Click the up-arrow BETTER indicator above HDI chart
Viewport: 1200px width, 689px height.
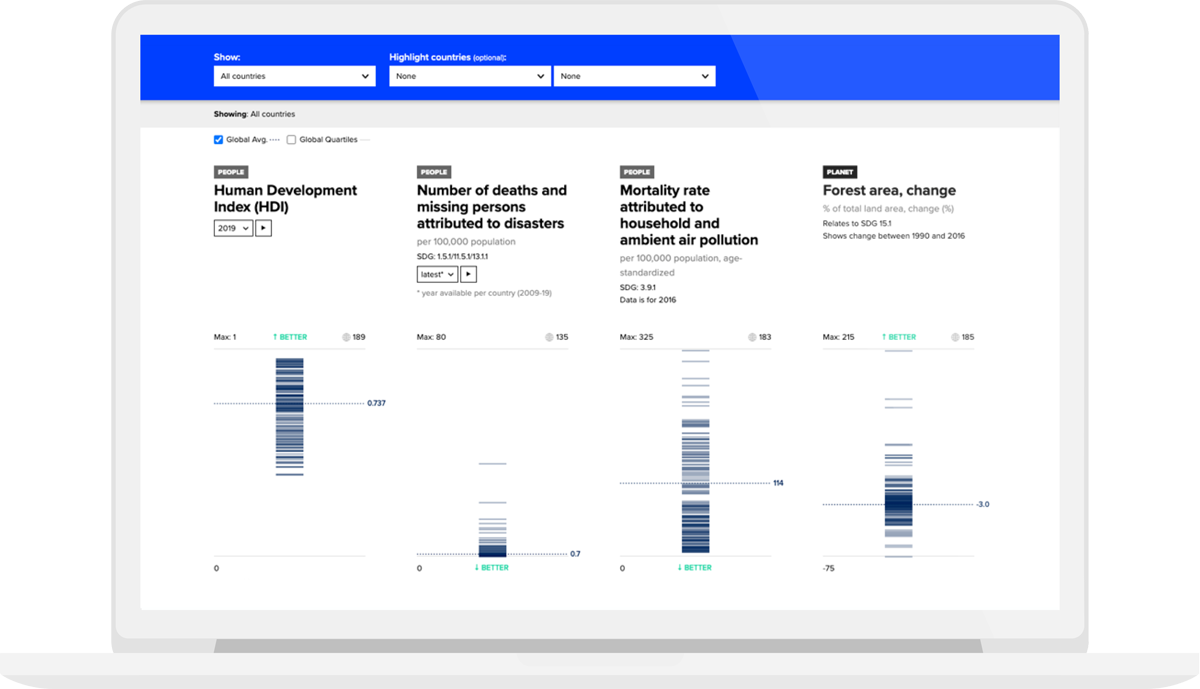(290, 337)
